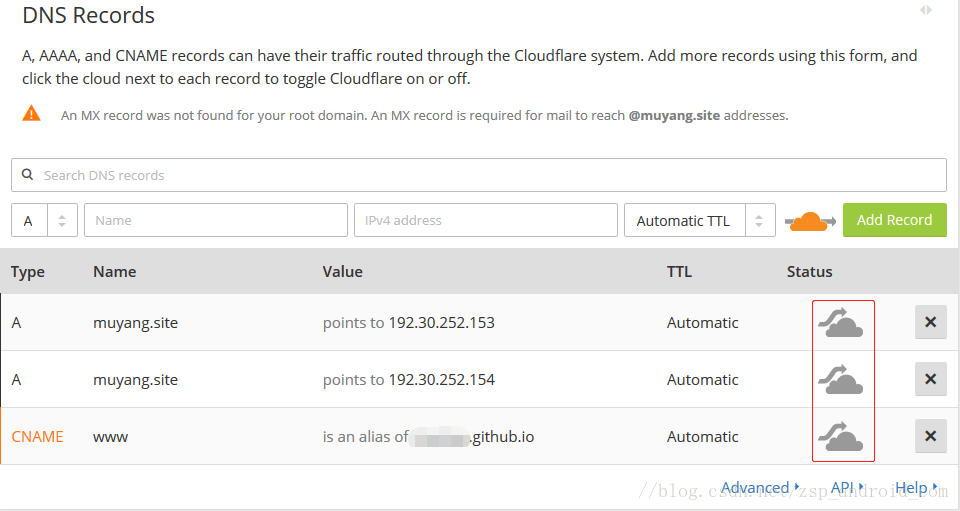Delete the 192.30.252.153 A record
The height and width of the screenshot is (511, 960).
930,323
